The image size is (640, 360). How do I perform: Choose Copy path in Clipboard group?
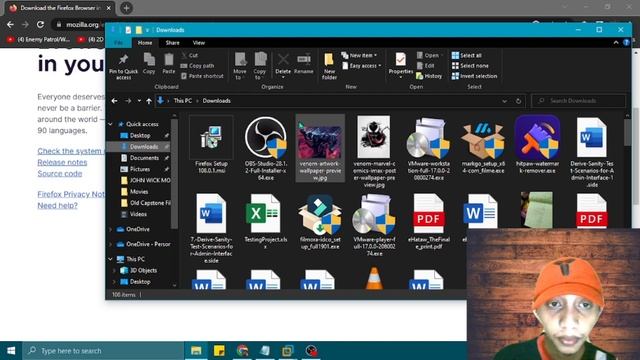coord(198,66)
